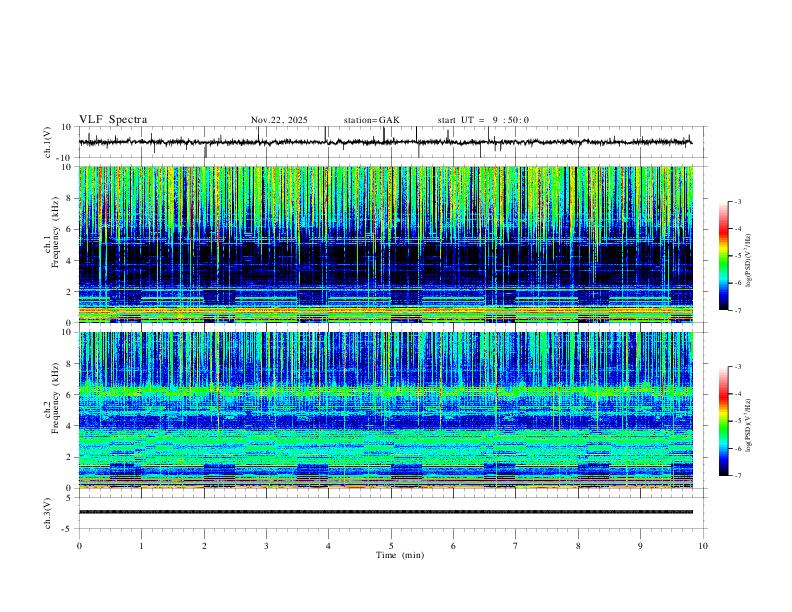The height and width of the screenshot is (612, 792).
Task: Click the ch.1 voltage waveform trace
Action: (x=385, y=142)
